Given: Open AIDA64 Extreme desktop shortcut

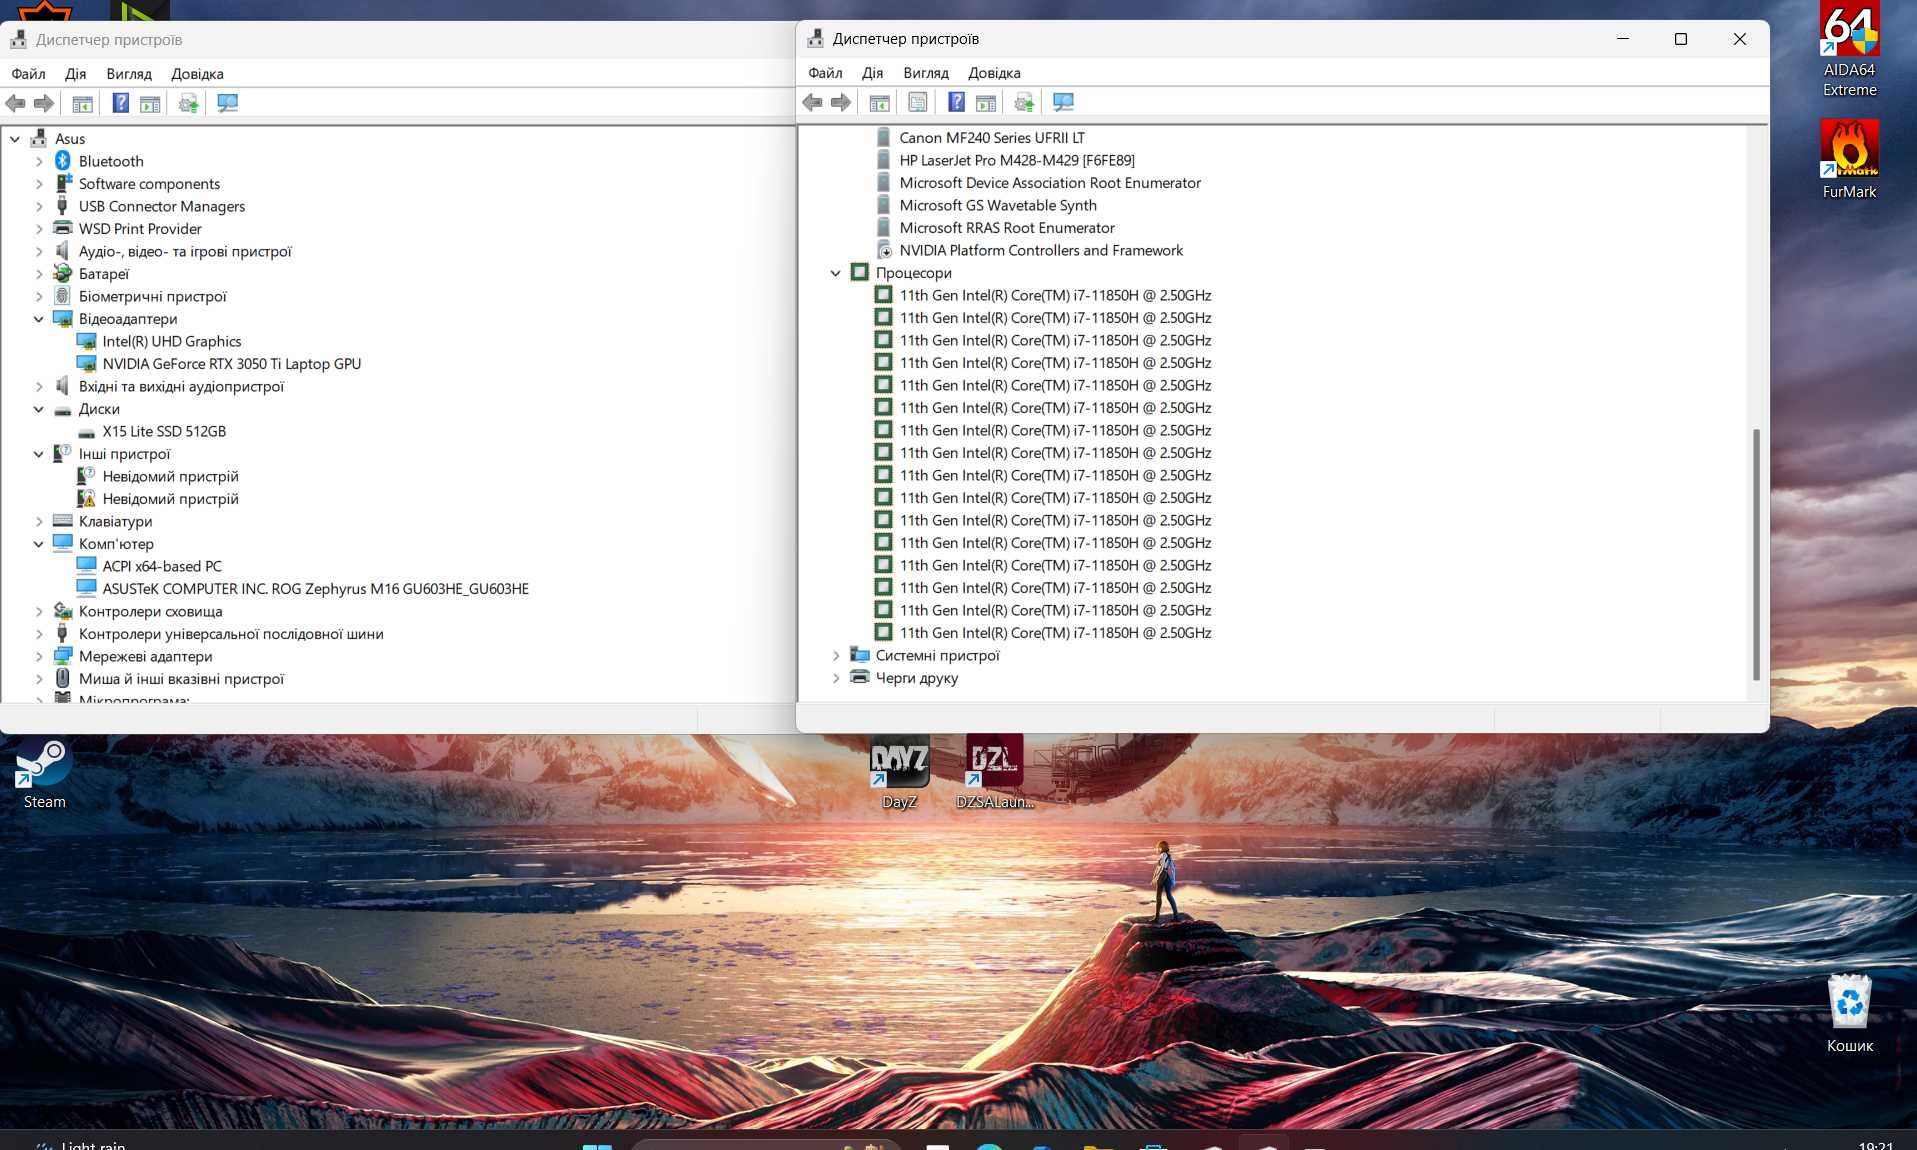Looking at the screenshot, I should [1849, 50].
